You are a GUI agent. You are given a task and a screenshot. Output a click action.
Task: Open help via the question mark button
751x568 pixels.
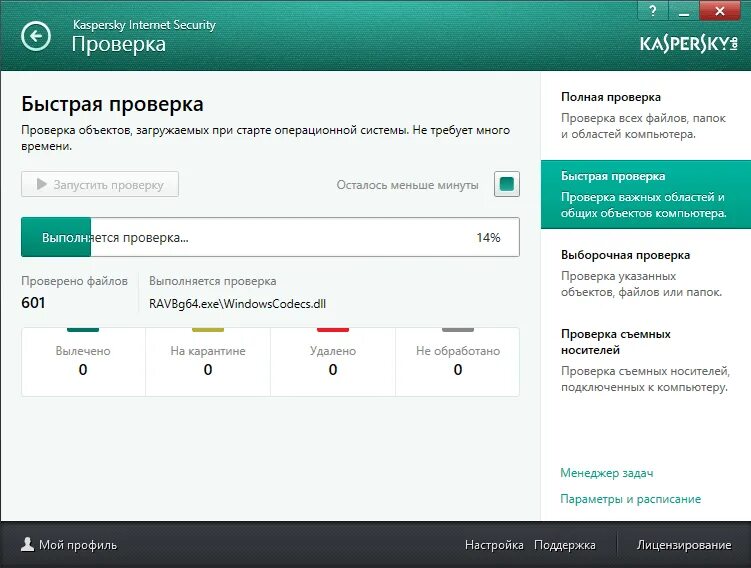(653, 11)
